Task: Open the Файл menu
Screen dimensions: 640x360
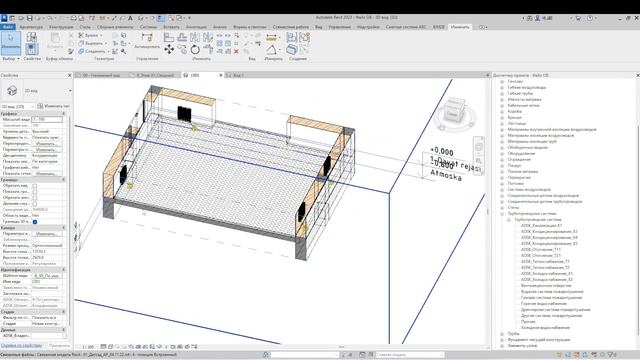Action: (x=8, y=27)
